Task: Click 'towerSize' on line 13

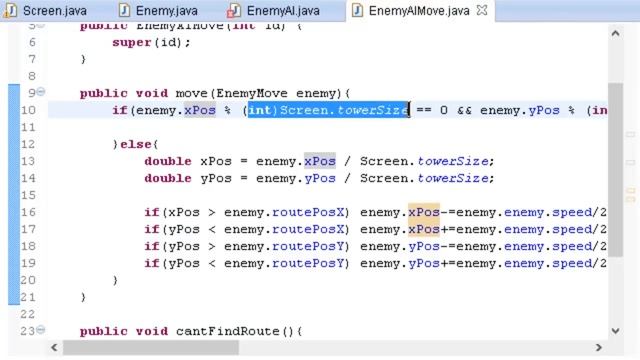Action: (x=453, y=161)
